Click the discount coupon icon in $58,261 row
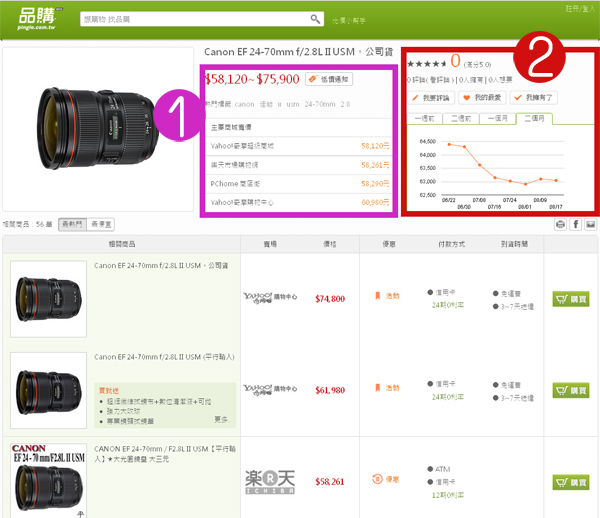600x518 pixels. click(x=377, y=479)
